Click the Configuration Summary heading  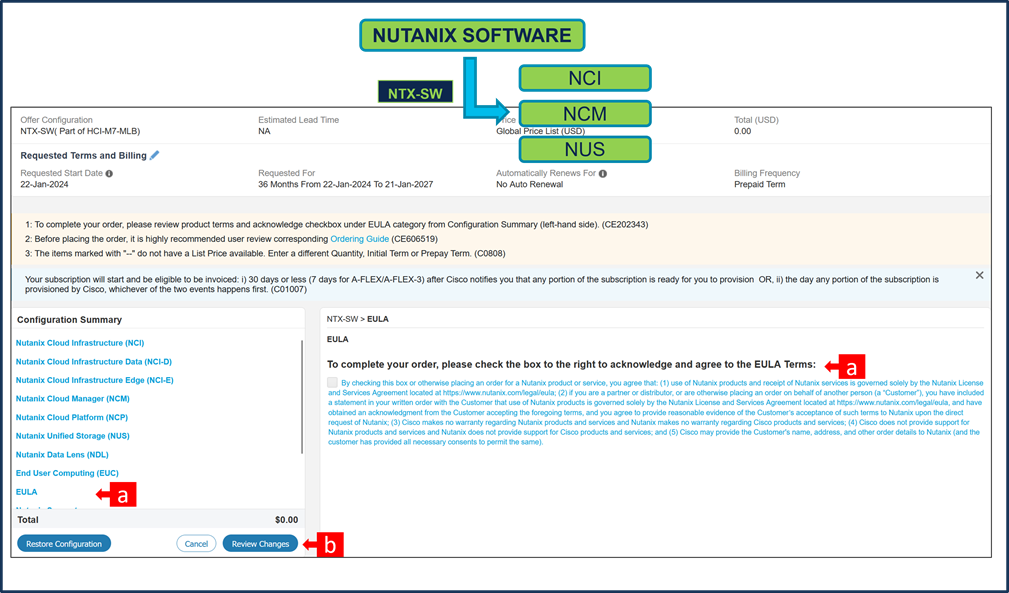point(69,320)
